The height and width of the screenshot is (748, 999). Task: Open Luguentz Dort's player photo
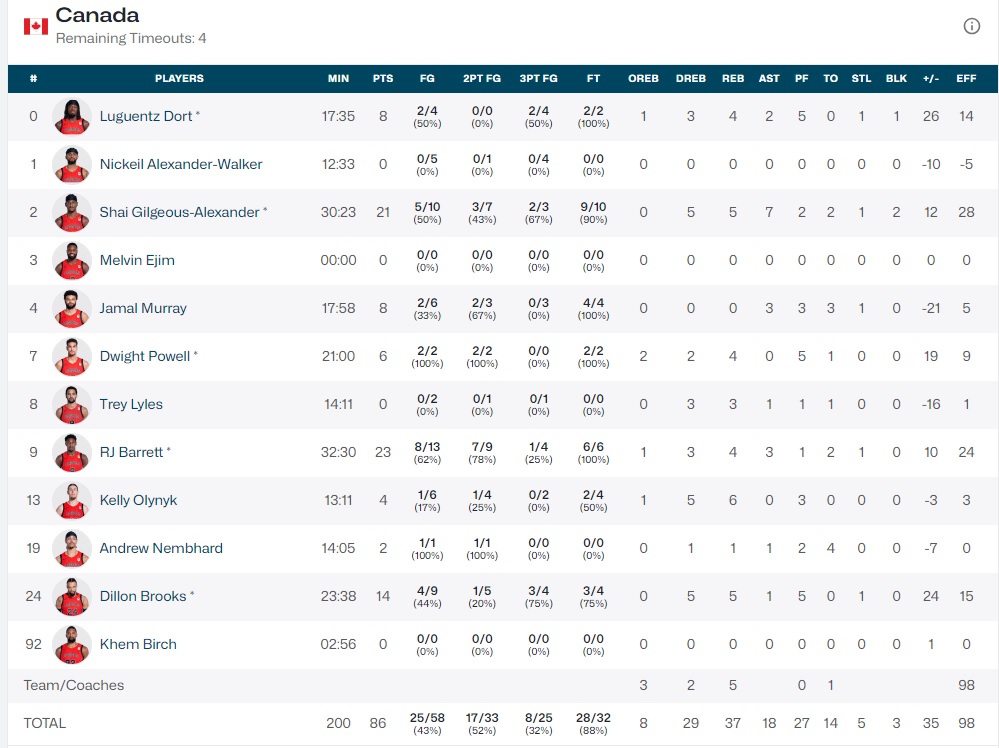[x=72, y=117]
